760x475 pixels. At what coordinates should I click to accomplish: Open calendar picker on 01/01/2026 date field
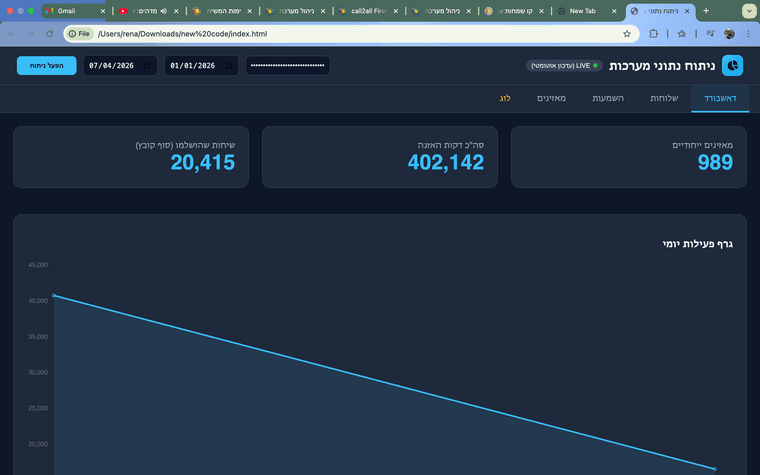point(230,66)
